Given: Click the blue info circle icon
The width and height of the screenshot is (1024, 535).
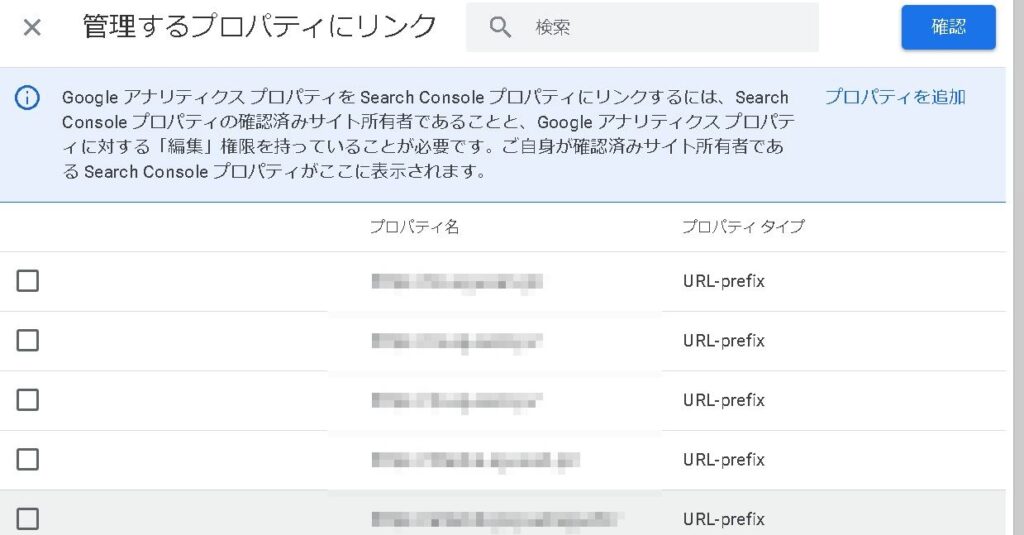Looking at the screenshot, I should pyautogui.click(x=27, y=98).
